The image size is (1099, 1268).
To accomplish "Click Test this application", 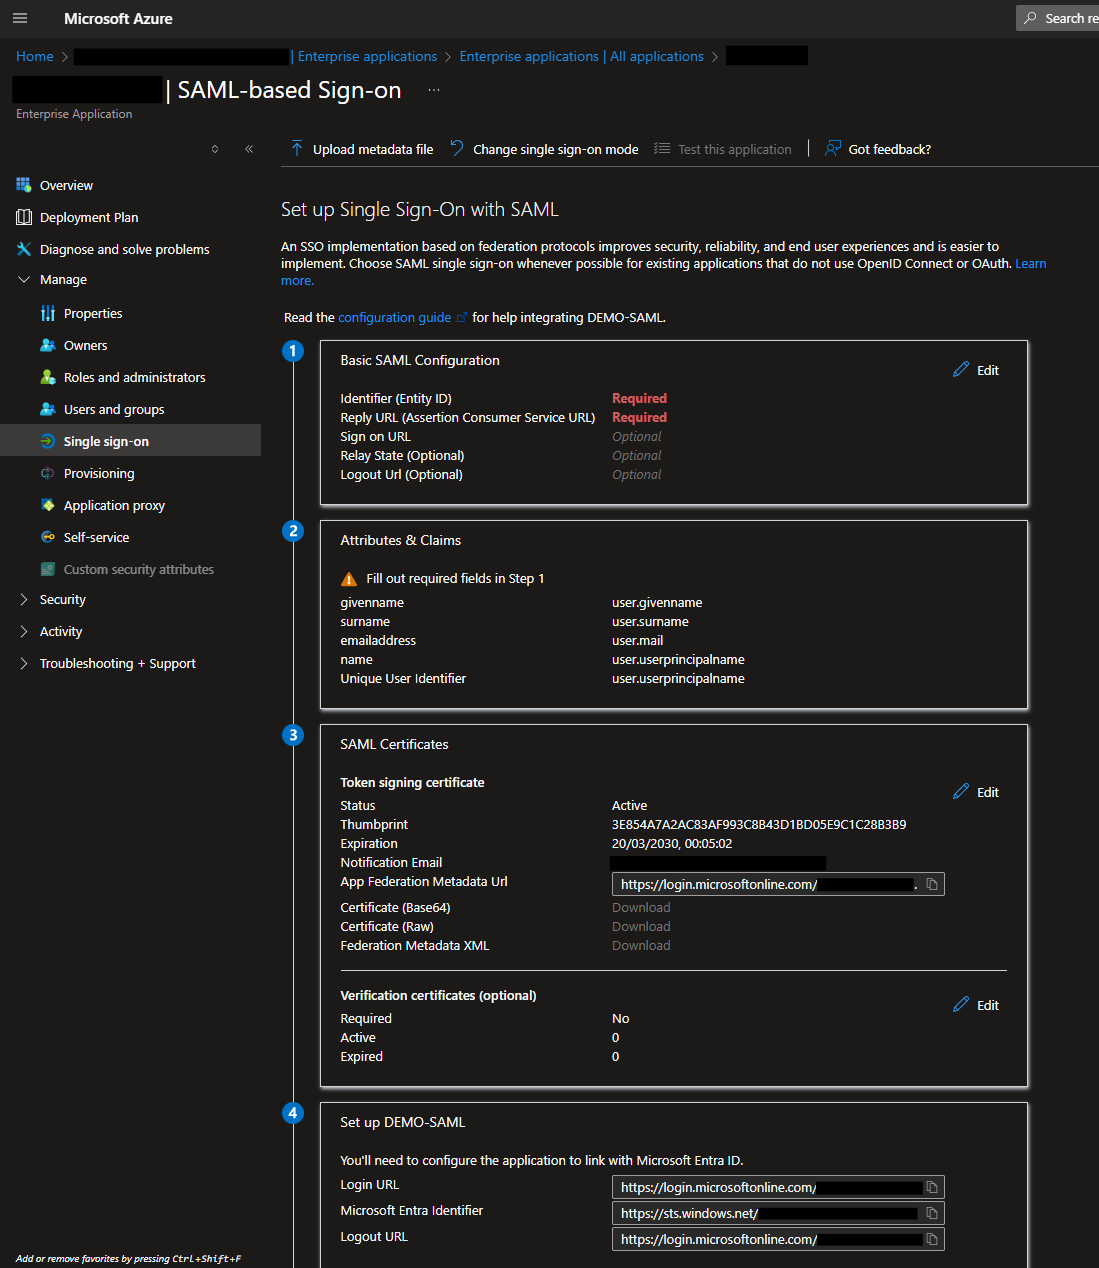I will tap(723, 149).
